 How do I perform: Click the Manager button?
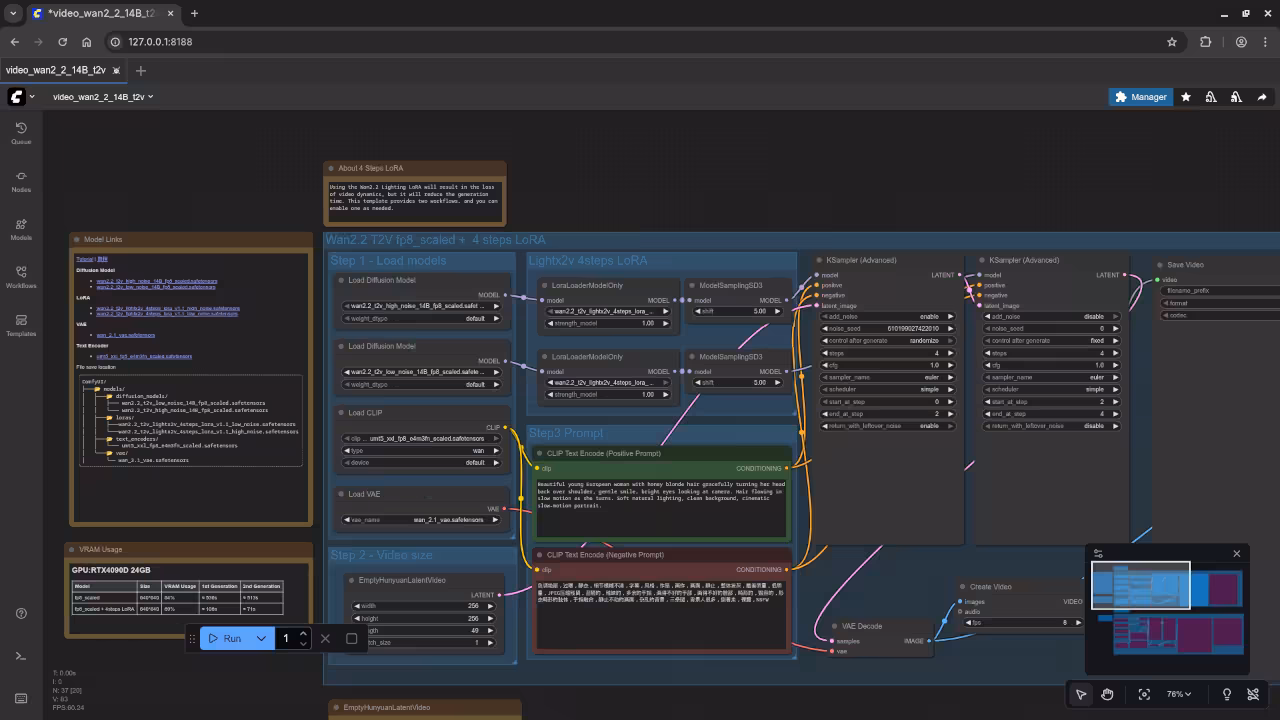coord(1140,97)
